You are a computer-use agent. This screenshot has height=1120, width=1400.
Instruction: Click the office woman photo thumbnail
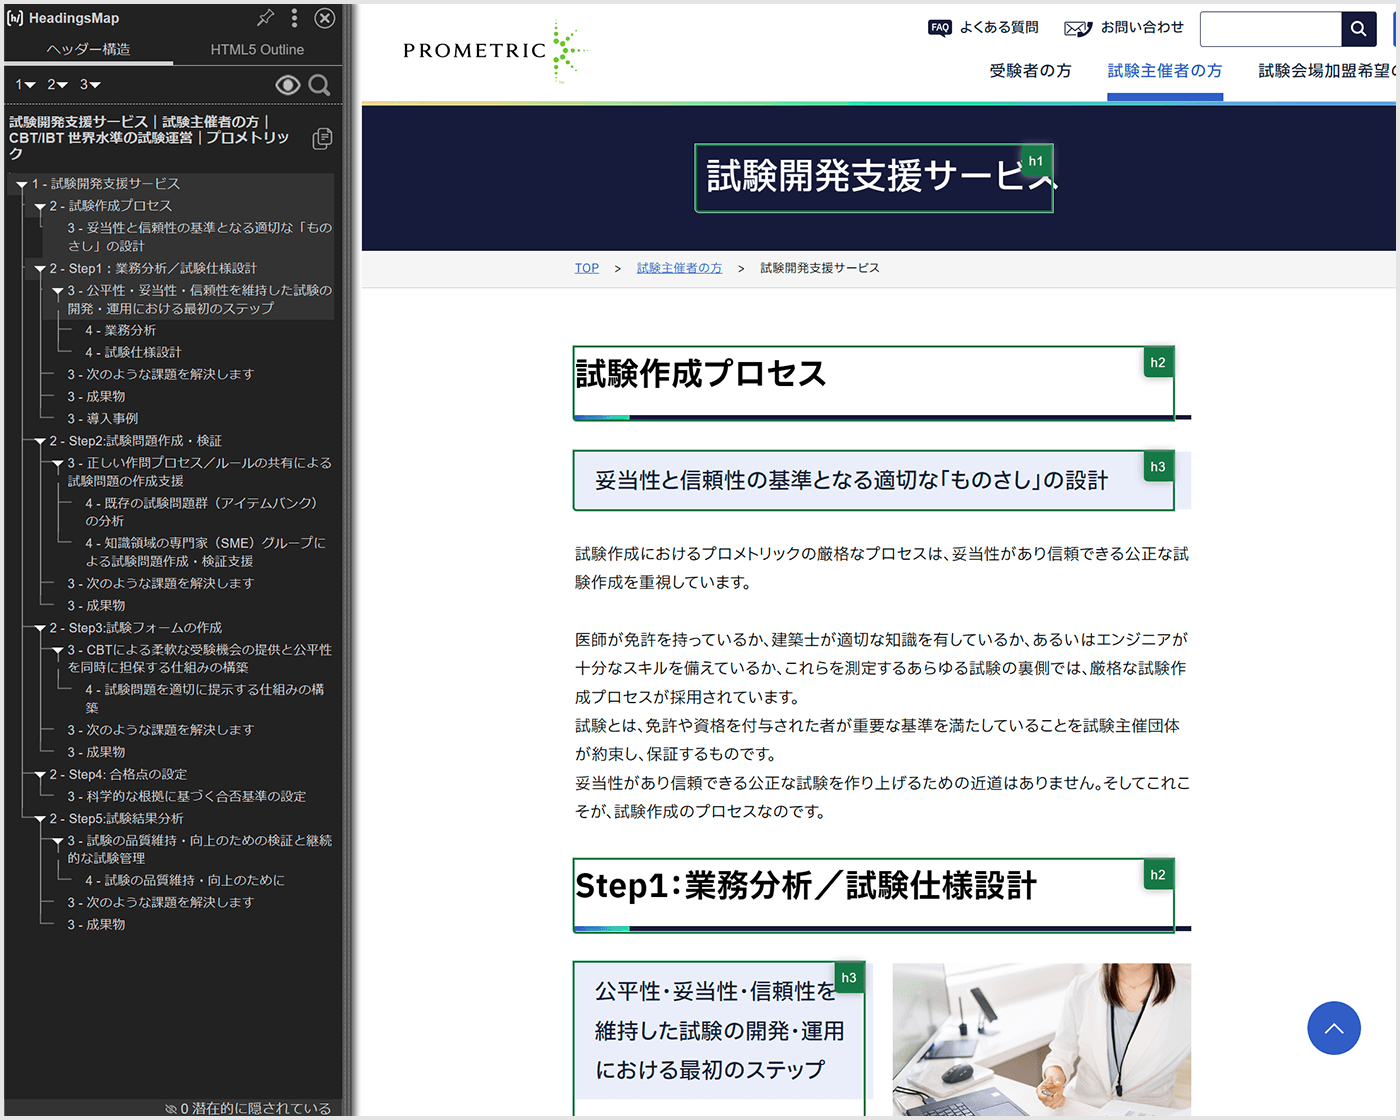click(x=1042, y=1040)
